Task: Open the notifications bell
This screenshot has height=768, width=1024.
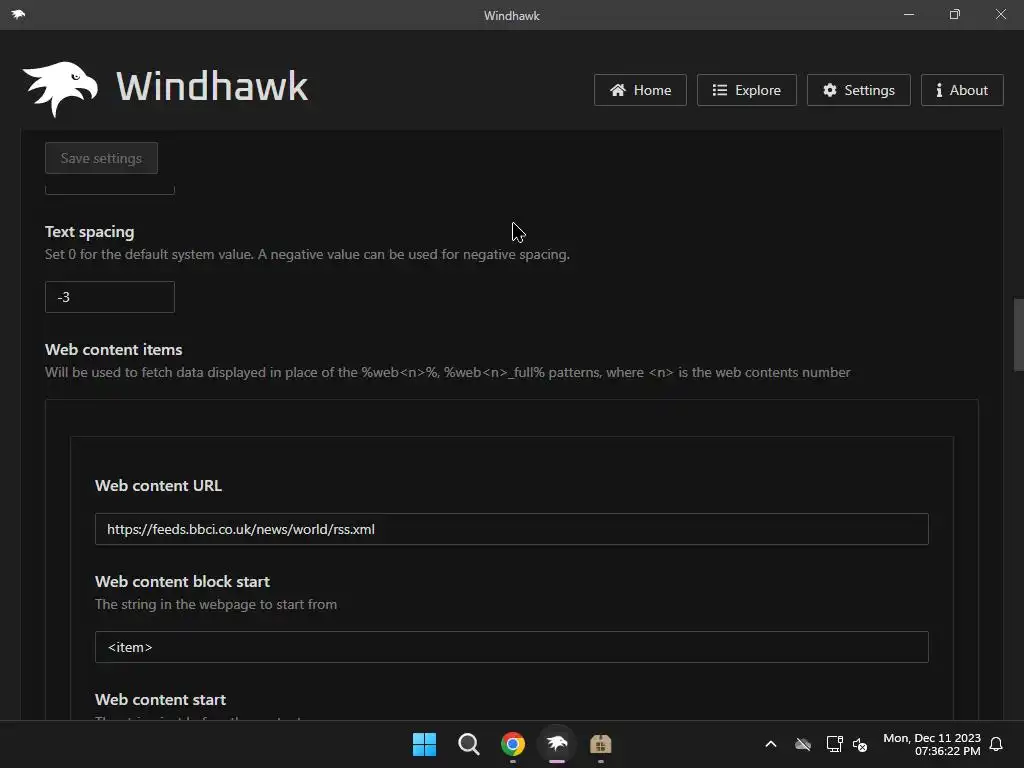Action: (x=996, y=744)
